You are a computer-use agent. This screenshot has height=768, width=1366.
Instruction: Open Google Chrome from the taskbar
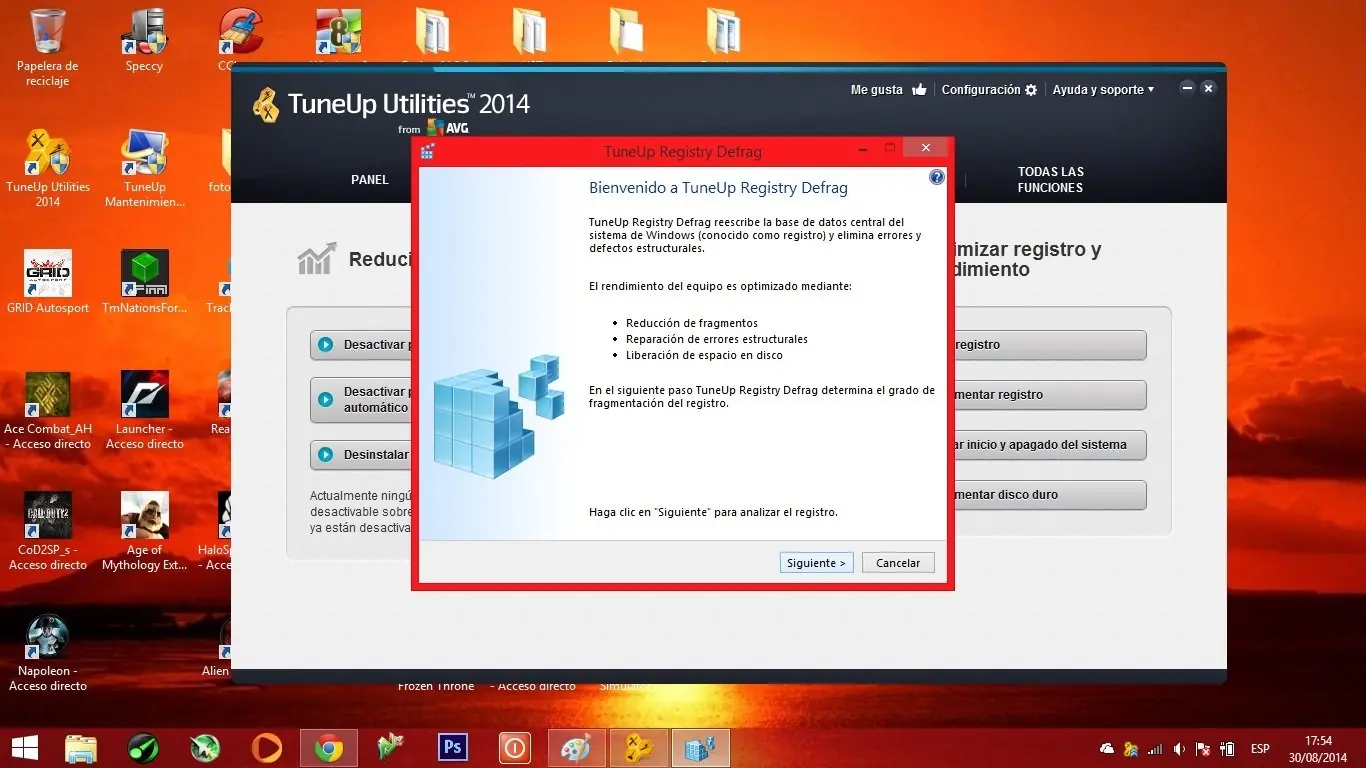(329, 748)
